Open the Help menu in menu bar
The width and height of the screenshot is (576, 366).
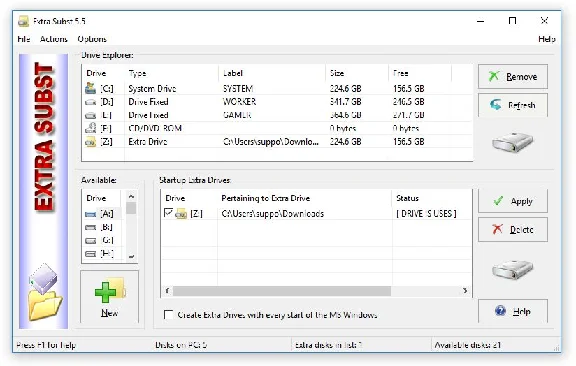tap(547, 39)
